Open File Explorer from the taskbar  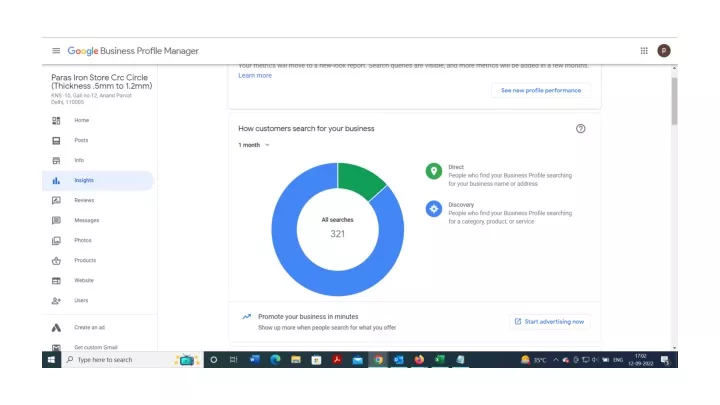tap(296, 360)
